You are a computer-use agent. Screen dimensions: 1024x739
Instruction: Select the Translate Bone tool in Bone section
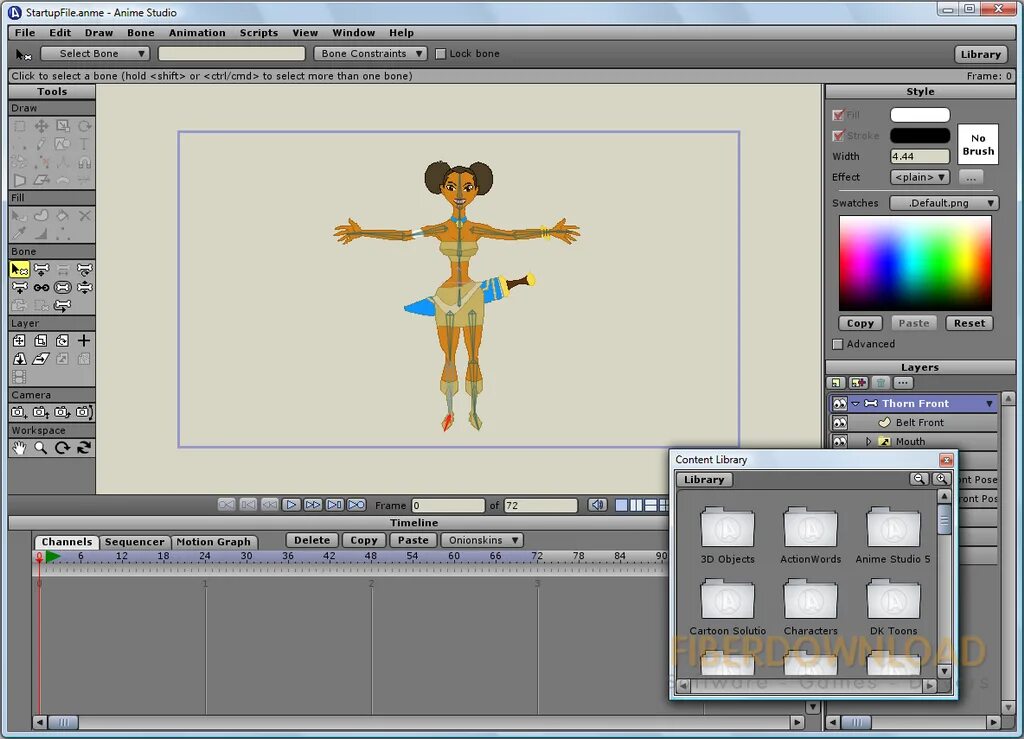[41, 269]
